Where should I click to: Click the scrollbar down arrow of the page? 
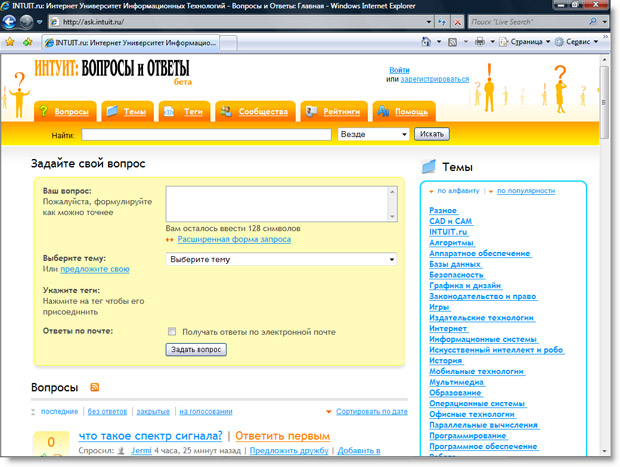point(604,451)
